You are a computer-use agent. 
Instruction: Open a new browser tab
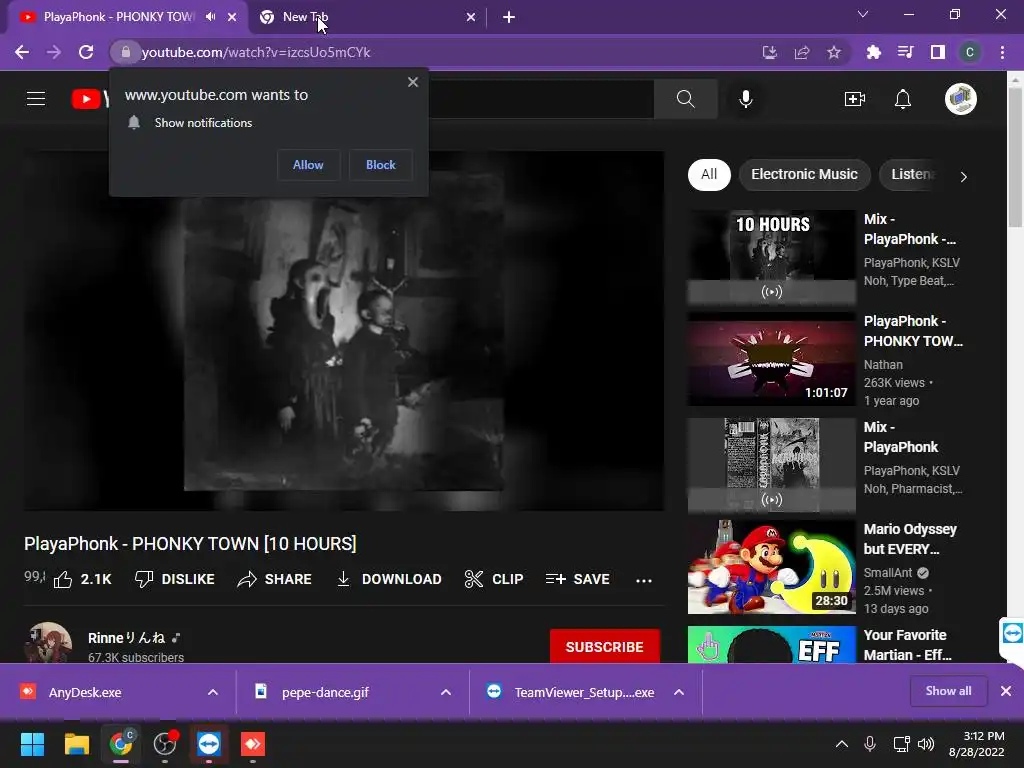[x=509, y=17]
